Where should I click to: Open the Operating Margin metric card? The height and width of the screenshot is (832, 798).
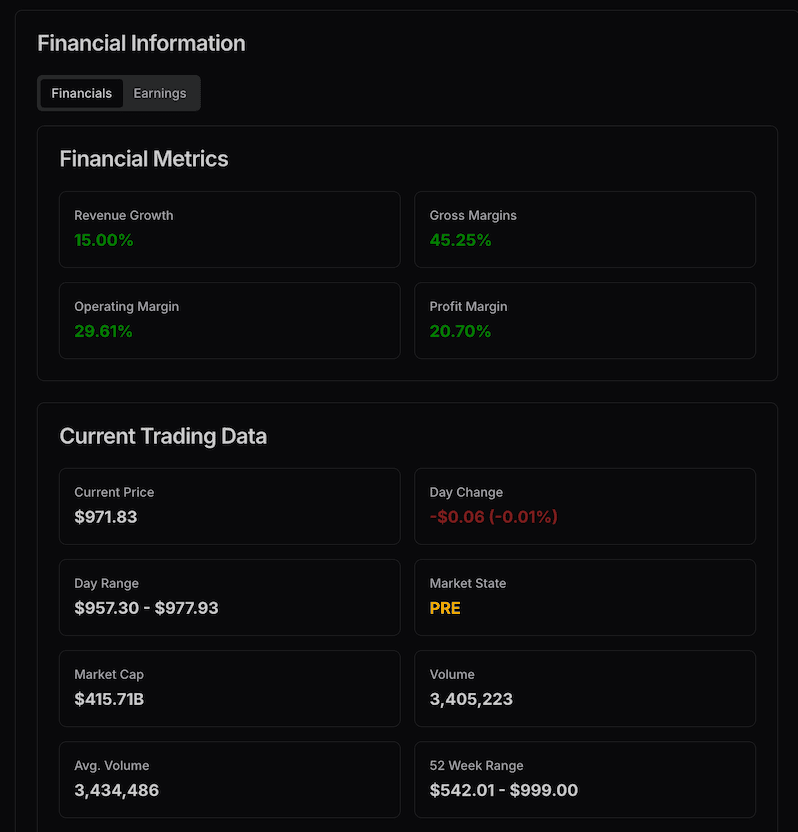229,320
